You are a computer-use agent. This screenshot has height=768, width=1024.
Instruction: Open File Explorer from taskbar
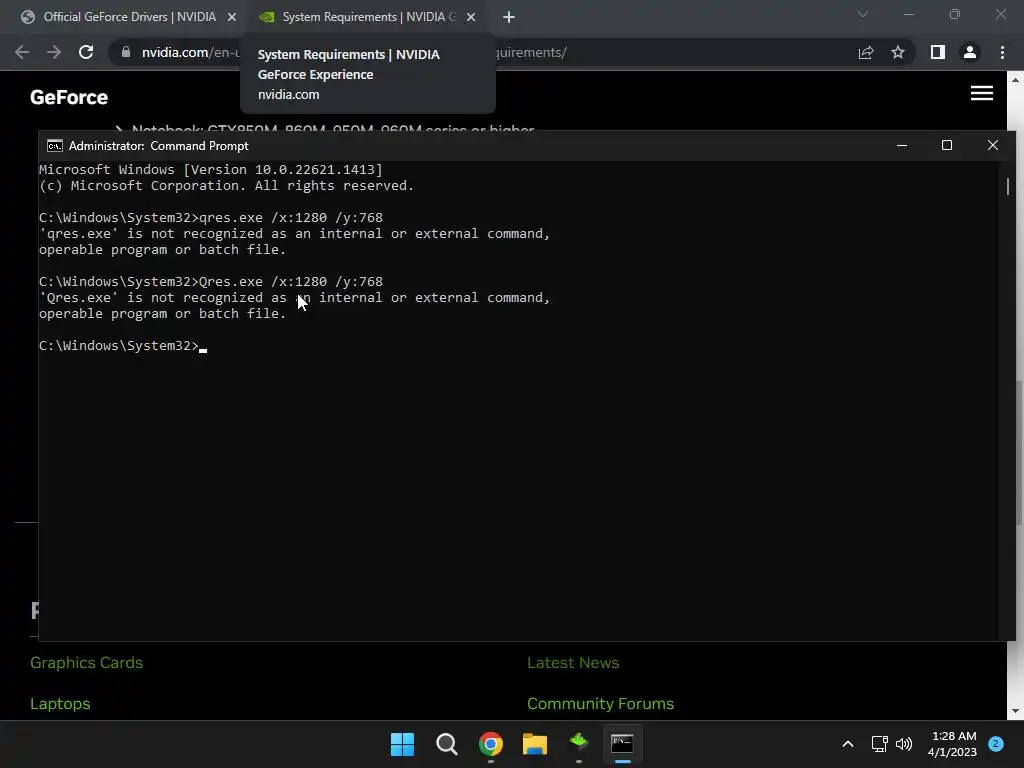coord(535,744)
